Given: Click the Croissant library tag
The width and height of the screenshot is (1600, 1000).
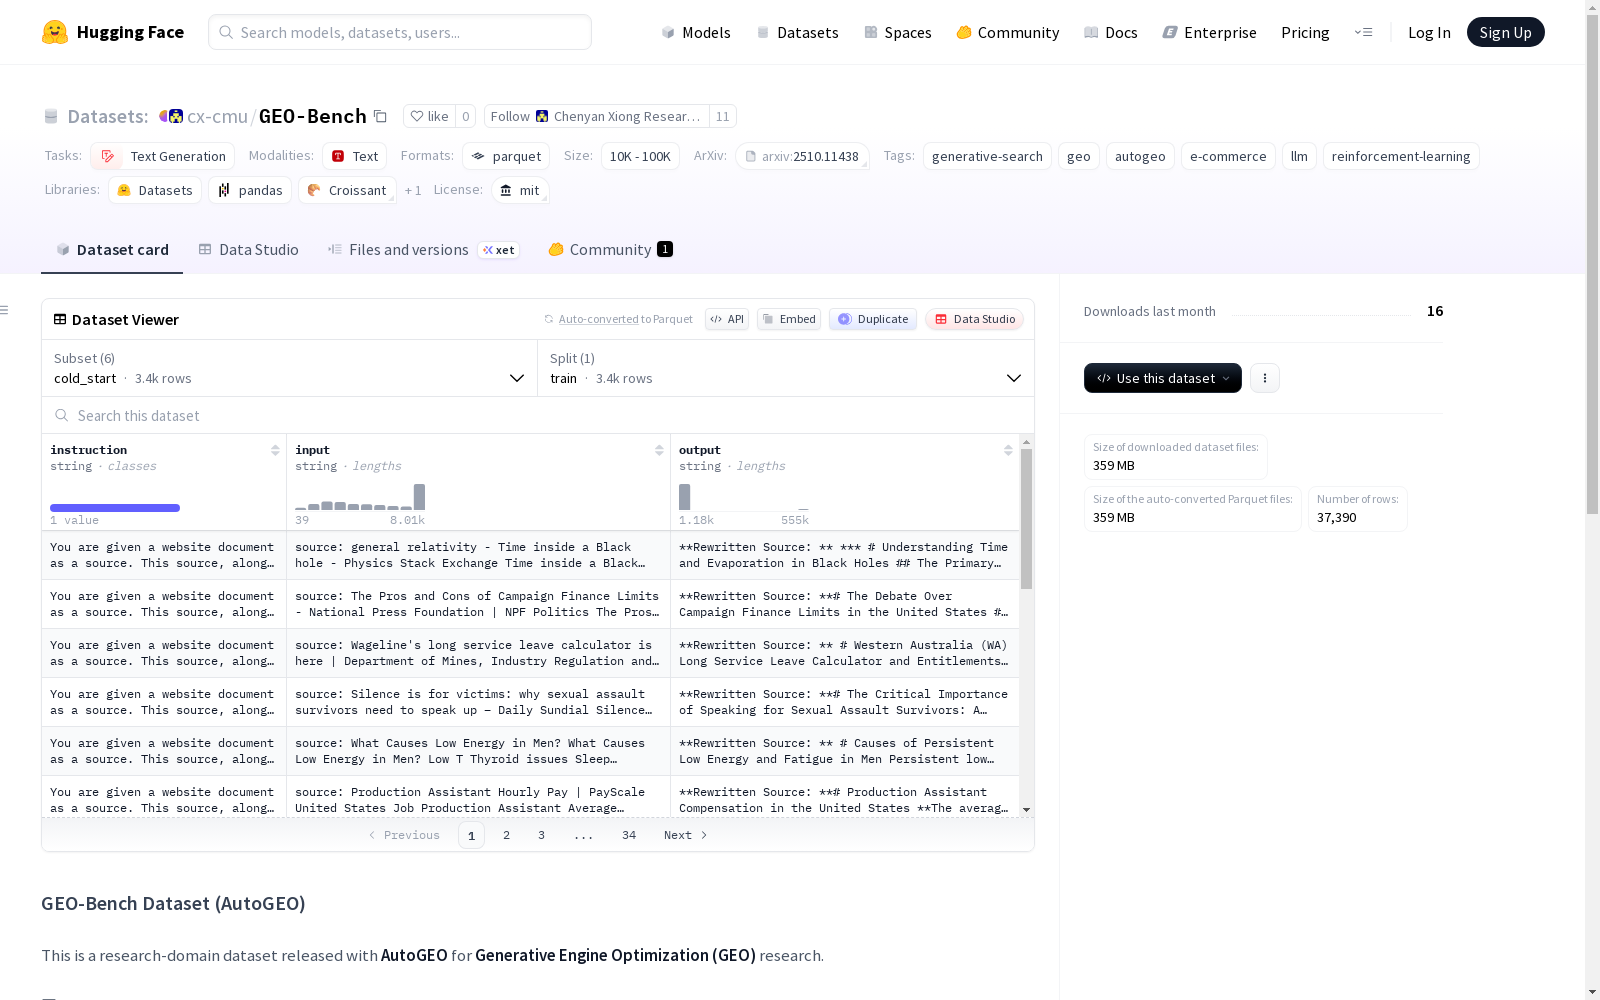Looking at the screenshot, I should 347,190.
